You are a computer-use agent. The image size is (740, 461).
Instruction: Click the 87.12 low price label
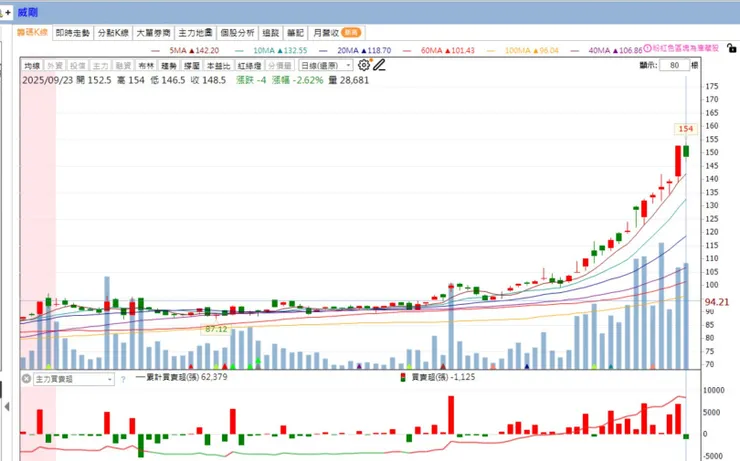click(x=216, y=329)
